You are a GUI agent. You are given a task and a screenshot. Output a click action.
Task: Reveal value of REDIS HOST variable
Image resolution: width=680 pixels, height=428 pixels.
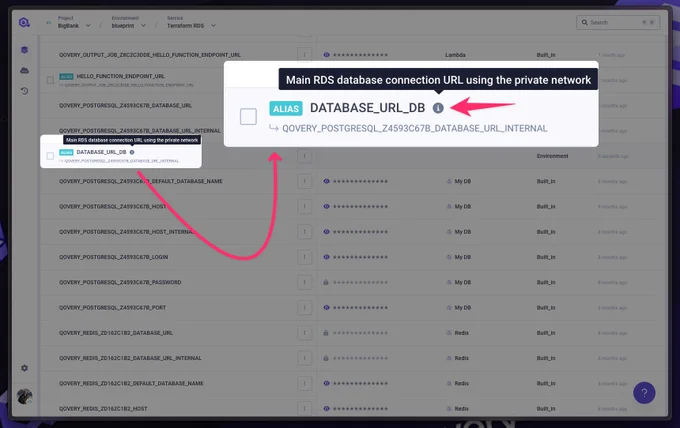click(x=327, y=408)
